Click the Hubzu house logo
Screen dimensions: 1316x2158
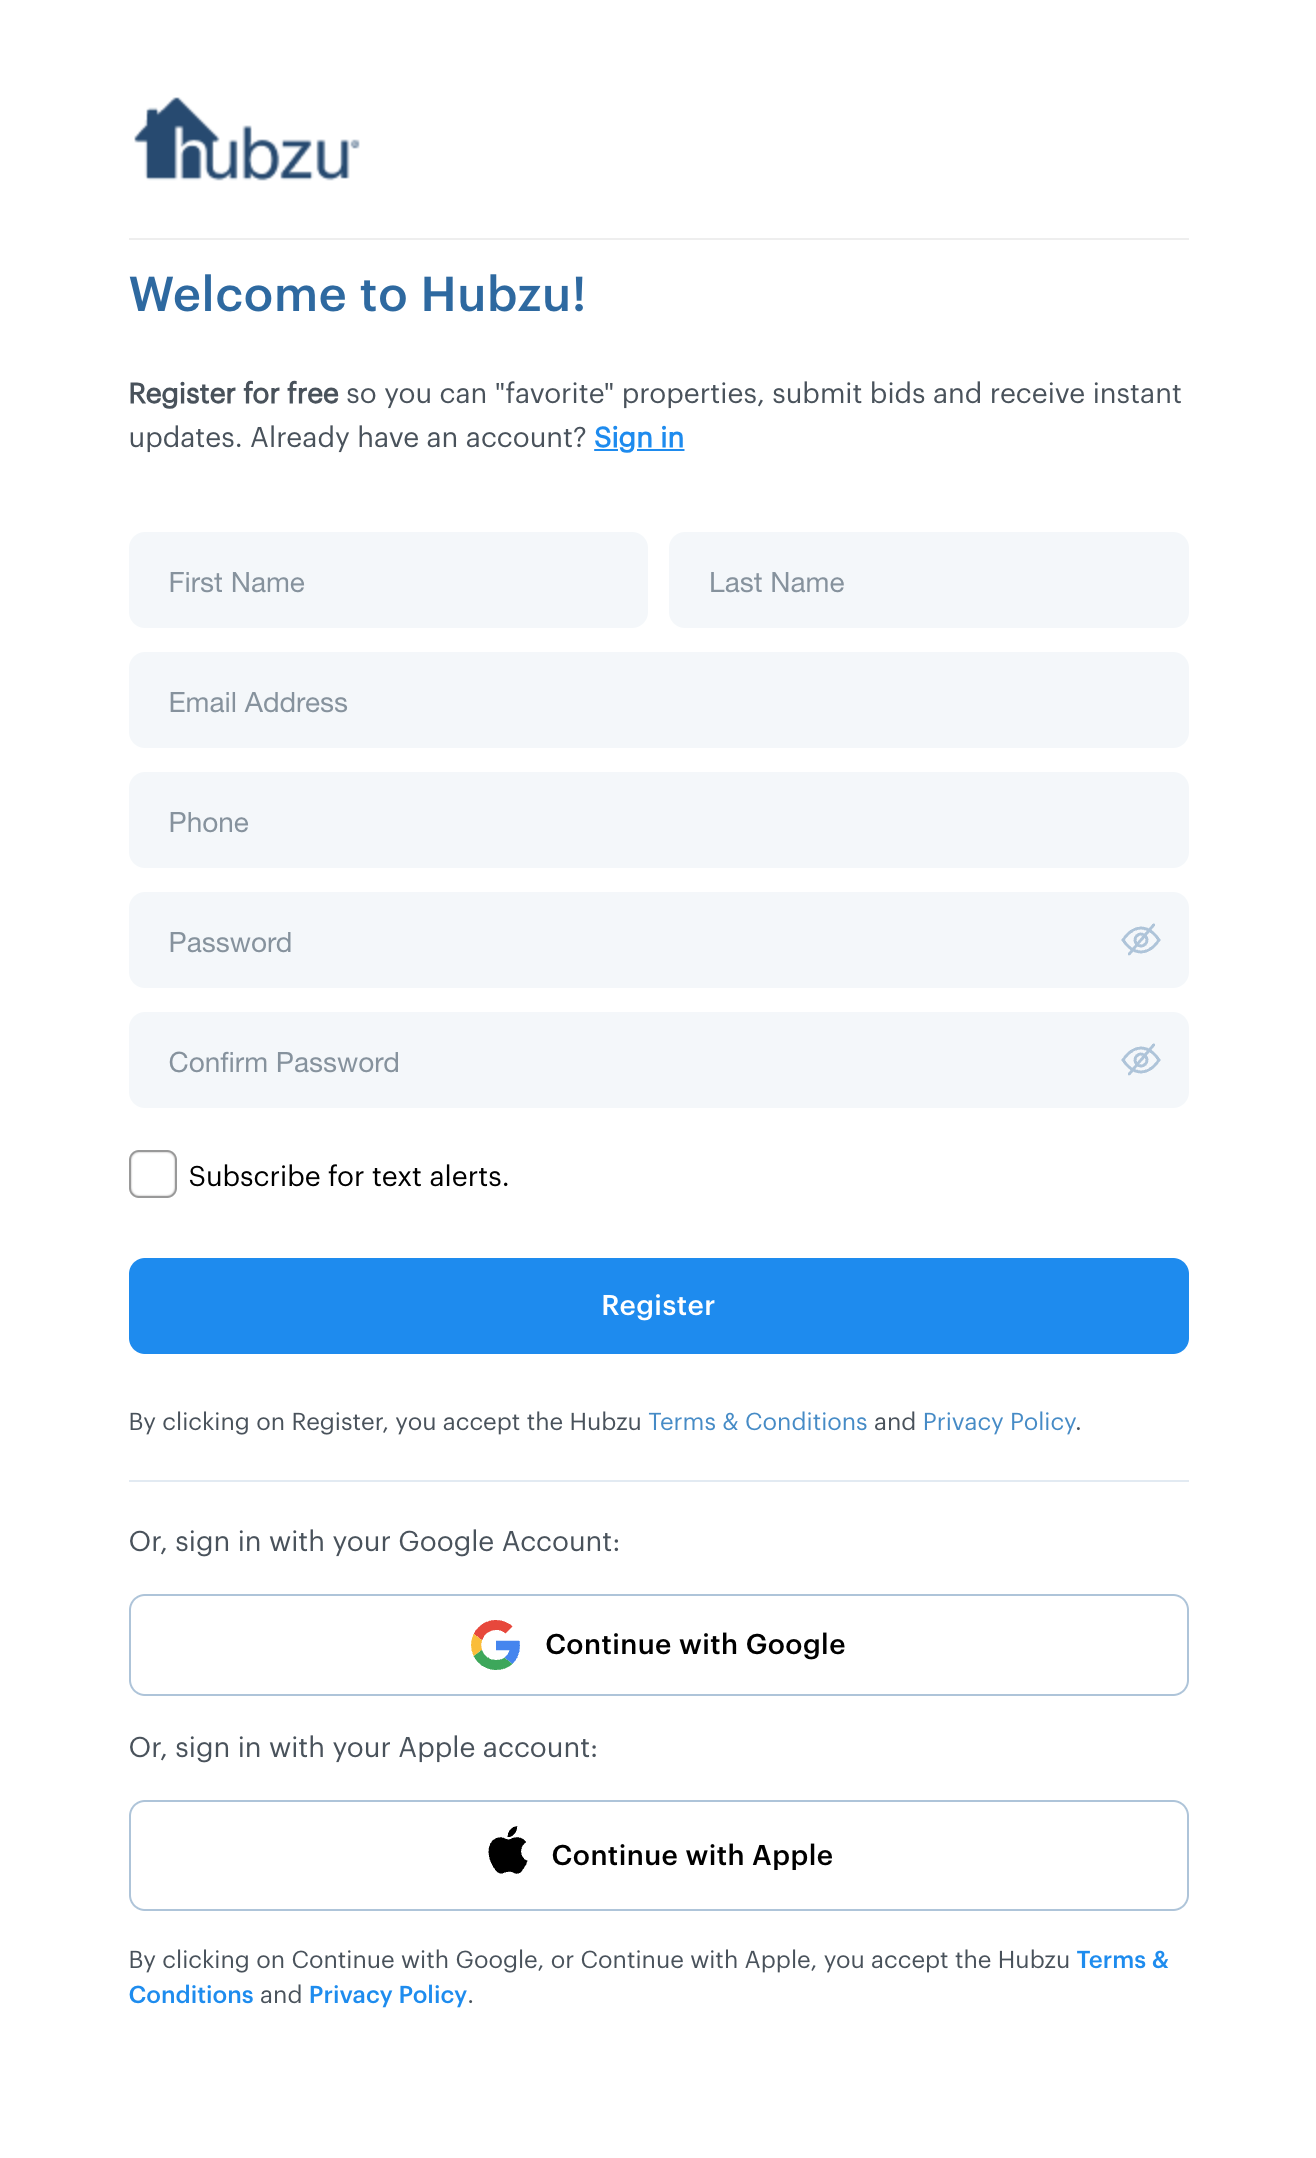pos(246,141)
